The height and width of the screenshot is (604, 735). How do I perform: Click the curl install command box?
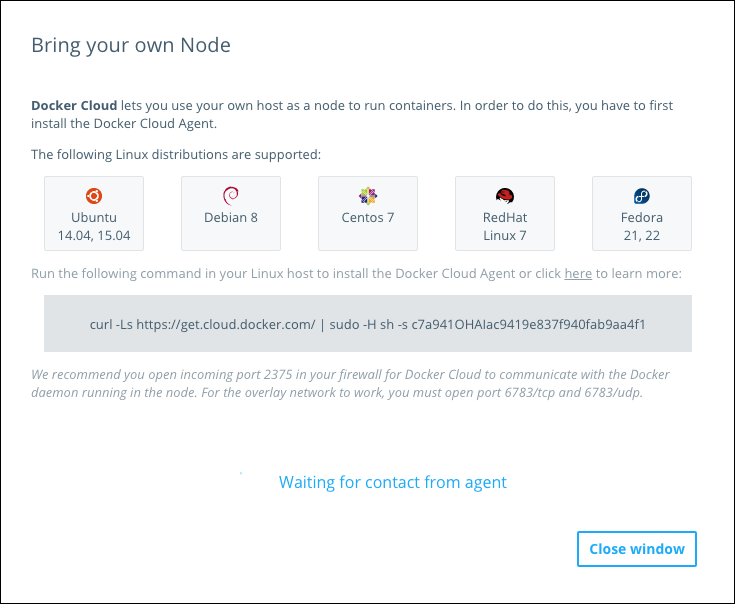pos(368,324)
